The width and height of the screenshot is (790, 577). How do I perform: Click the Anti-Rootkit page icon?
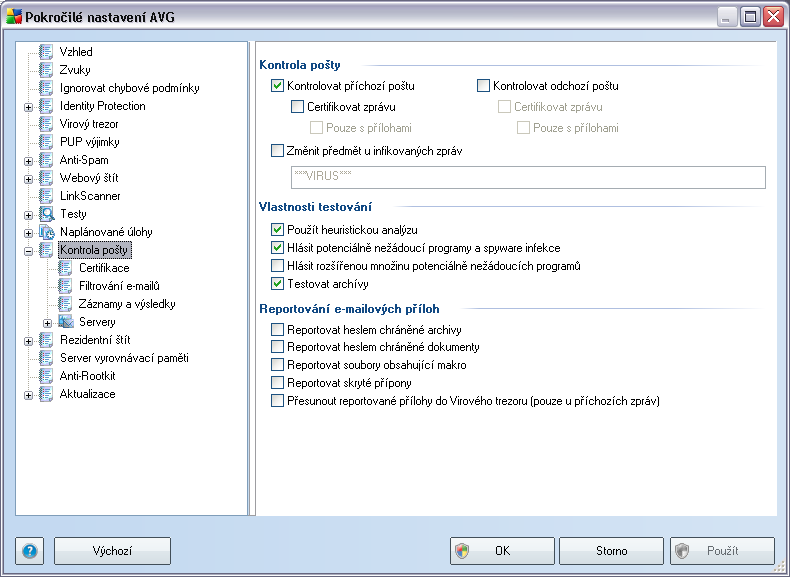tap(46, 376)
